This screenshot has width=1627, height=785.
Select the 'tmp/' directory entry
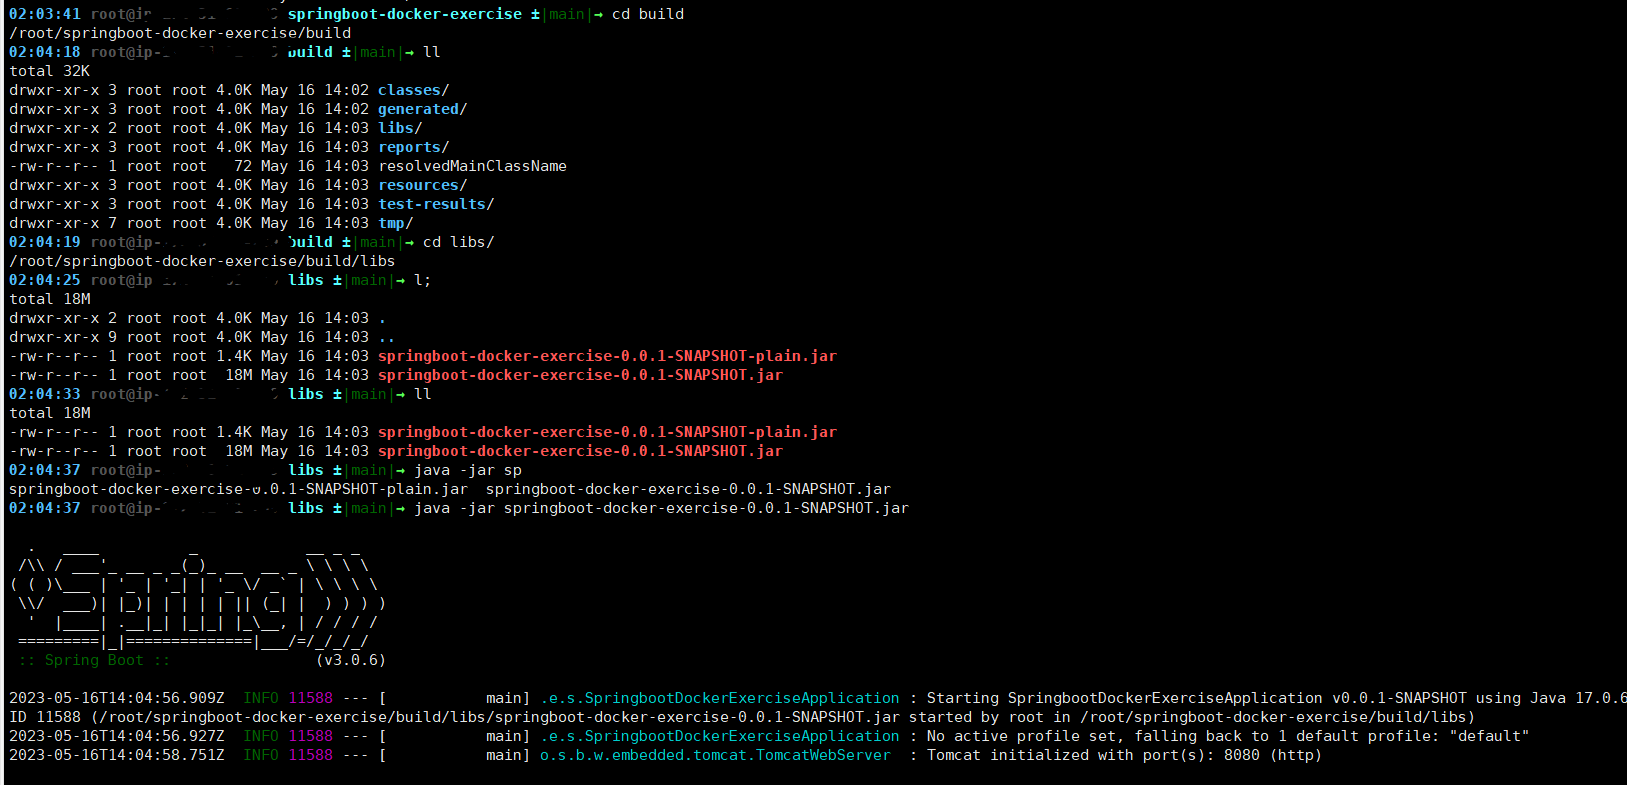[x=395, y=223]
